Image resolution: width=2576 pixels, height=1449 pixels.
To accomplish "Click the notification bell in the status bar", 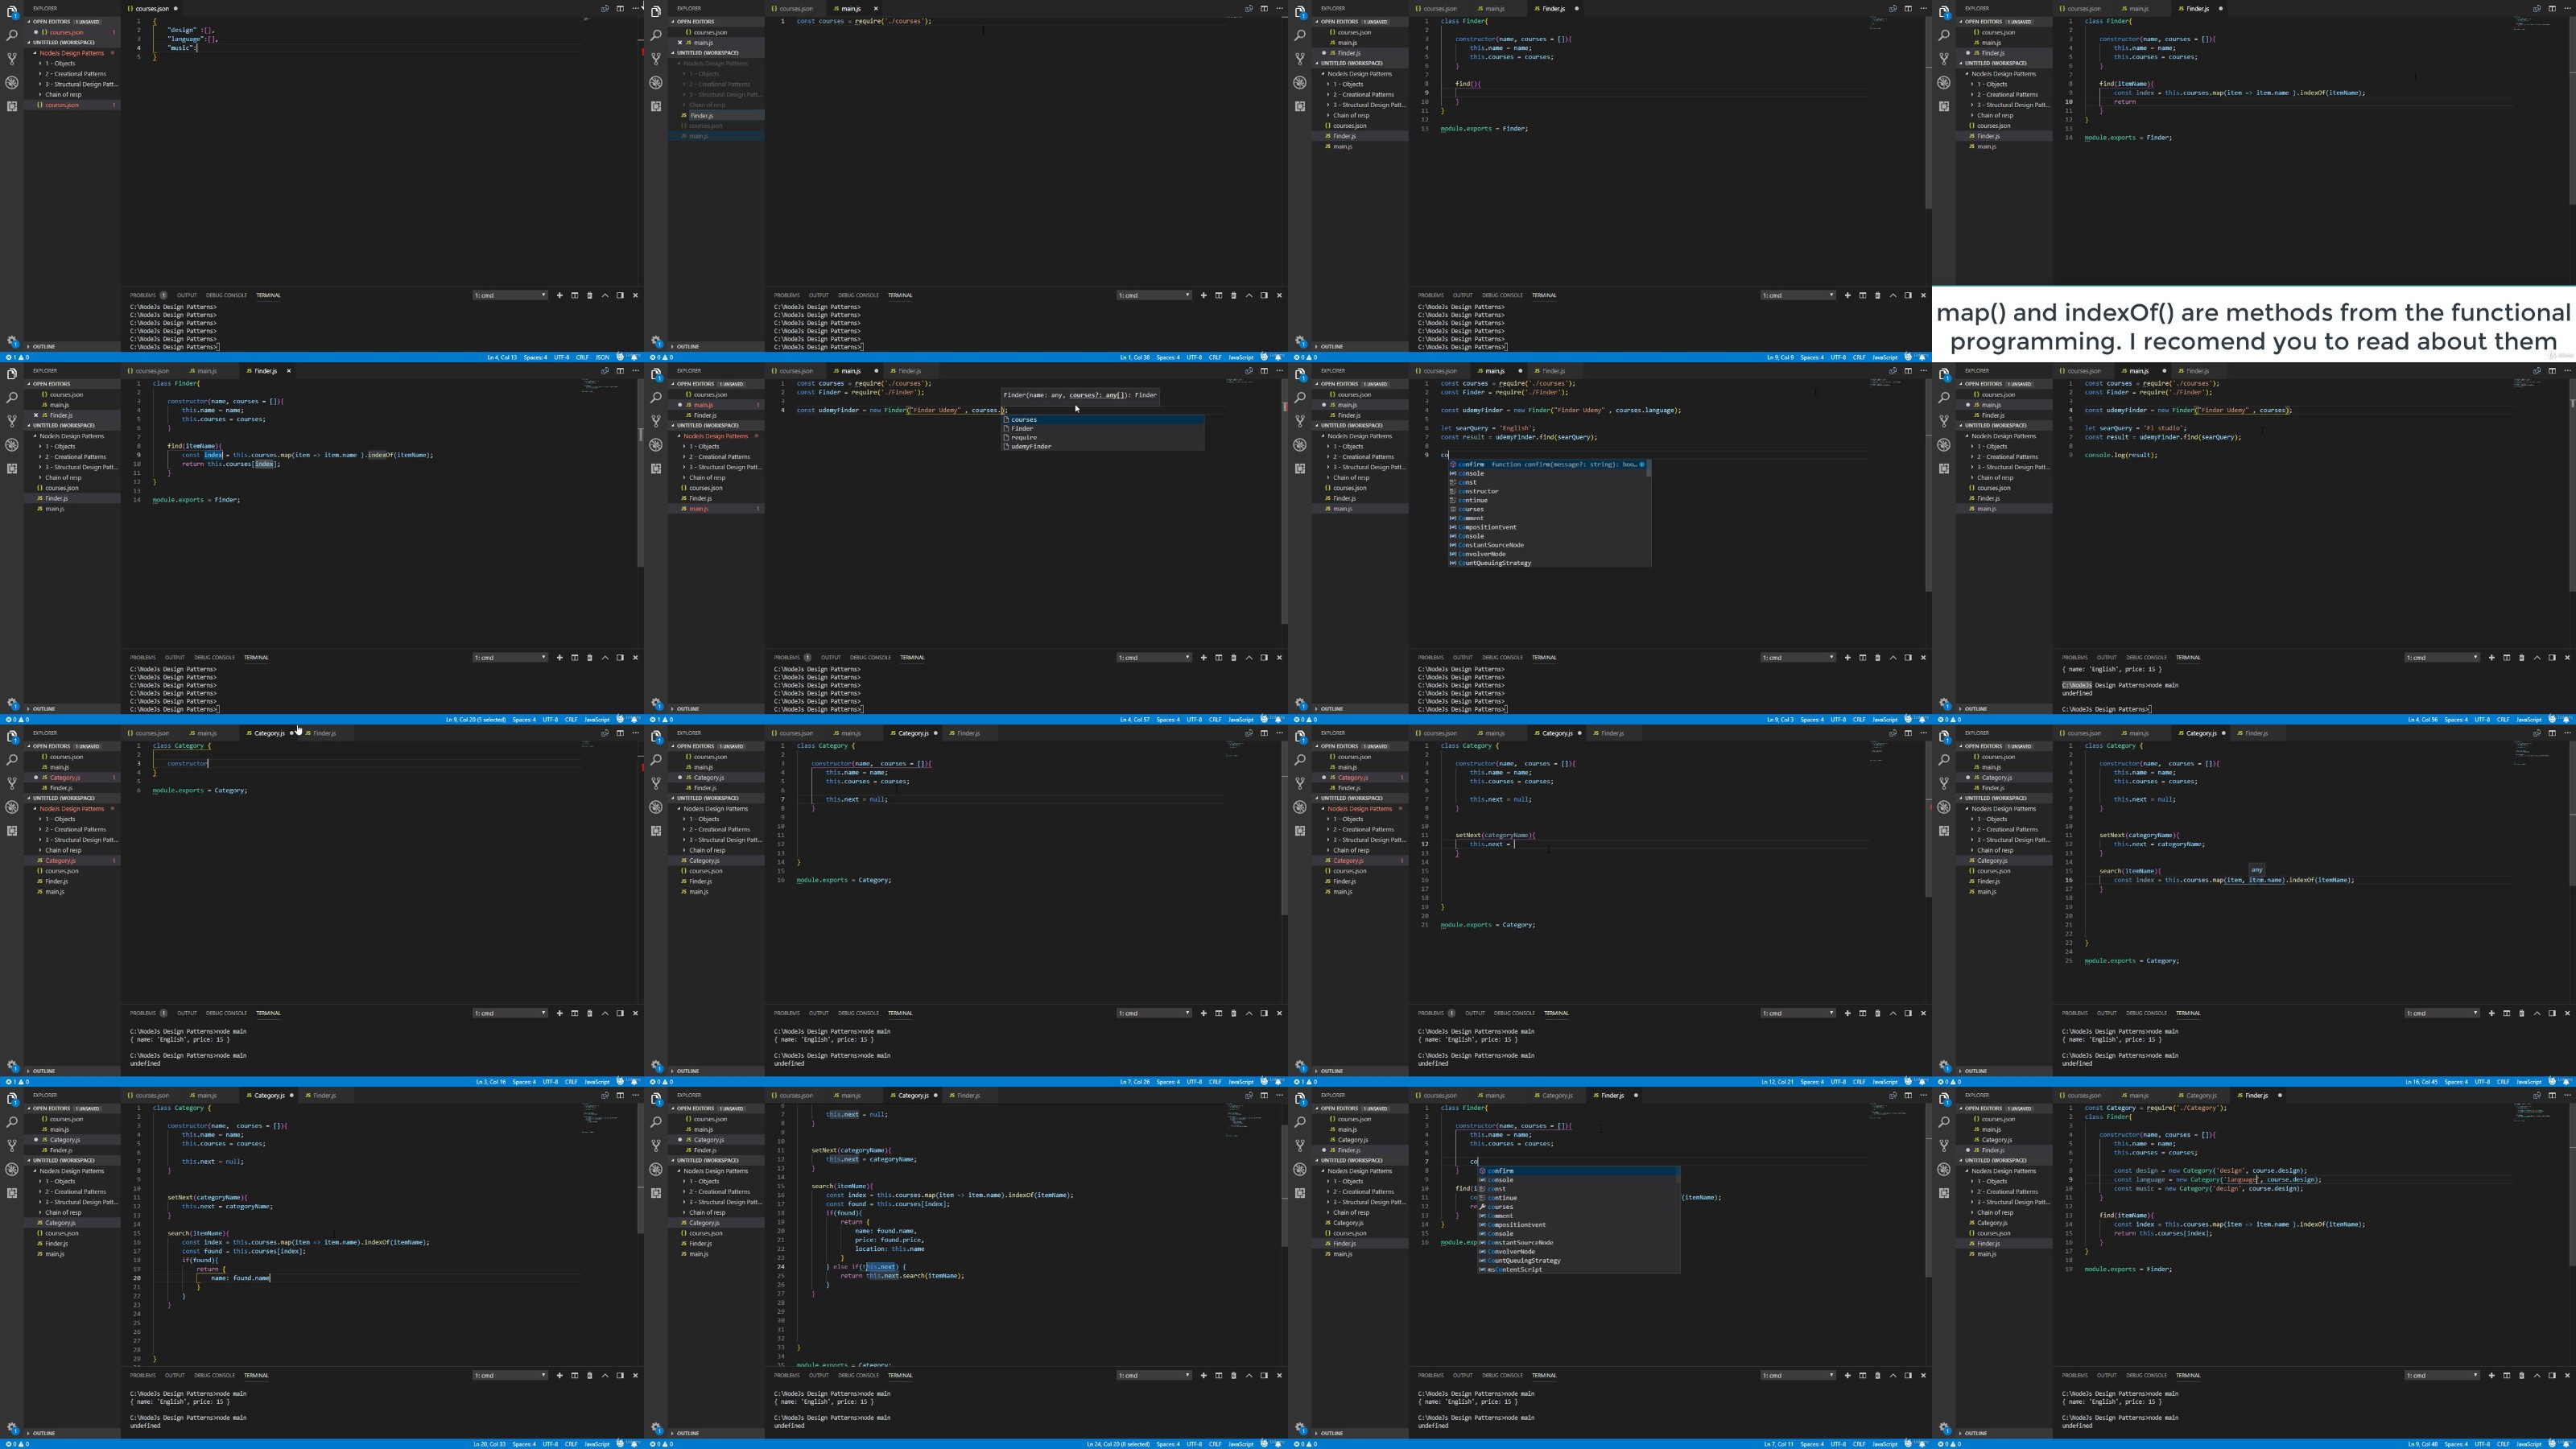I will tap(634, 357).
